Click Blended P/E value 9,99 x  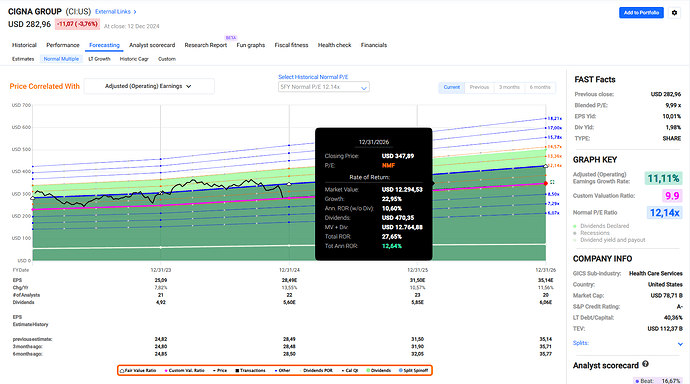coord(673,105)
